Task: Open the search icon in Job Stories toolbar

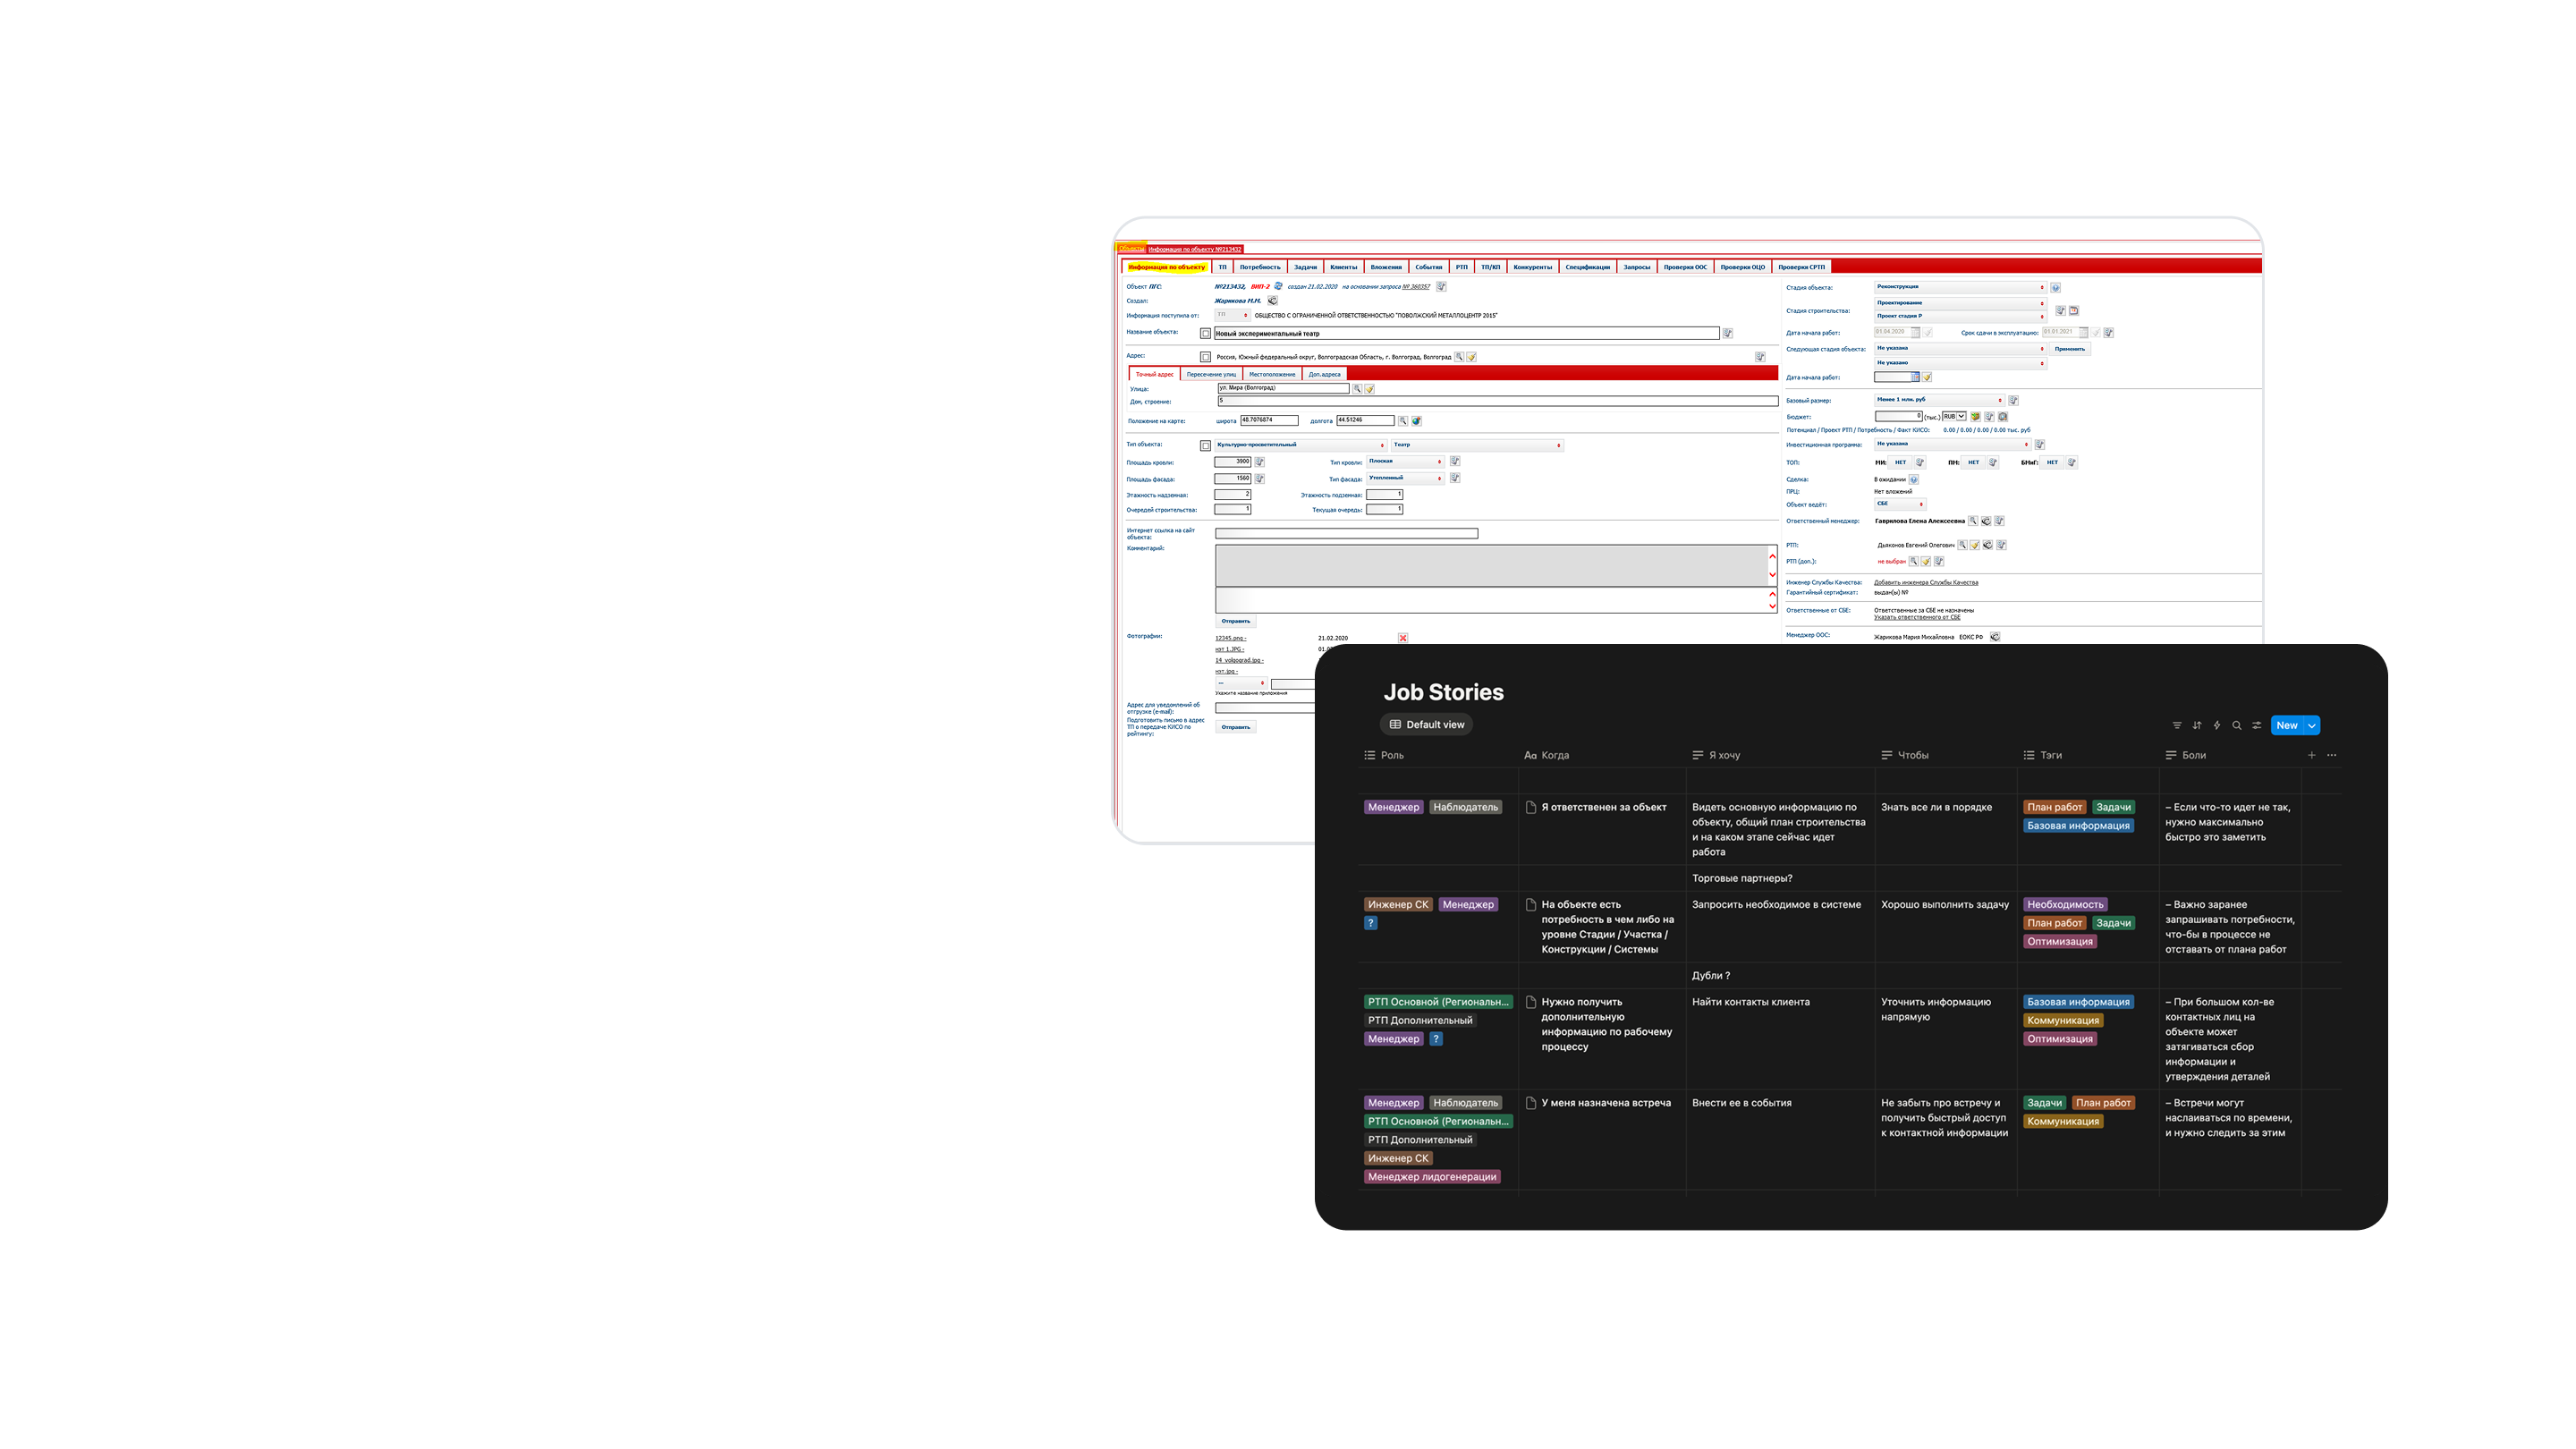Action: point(2237,725)
